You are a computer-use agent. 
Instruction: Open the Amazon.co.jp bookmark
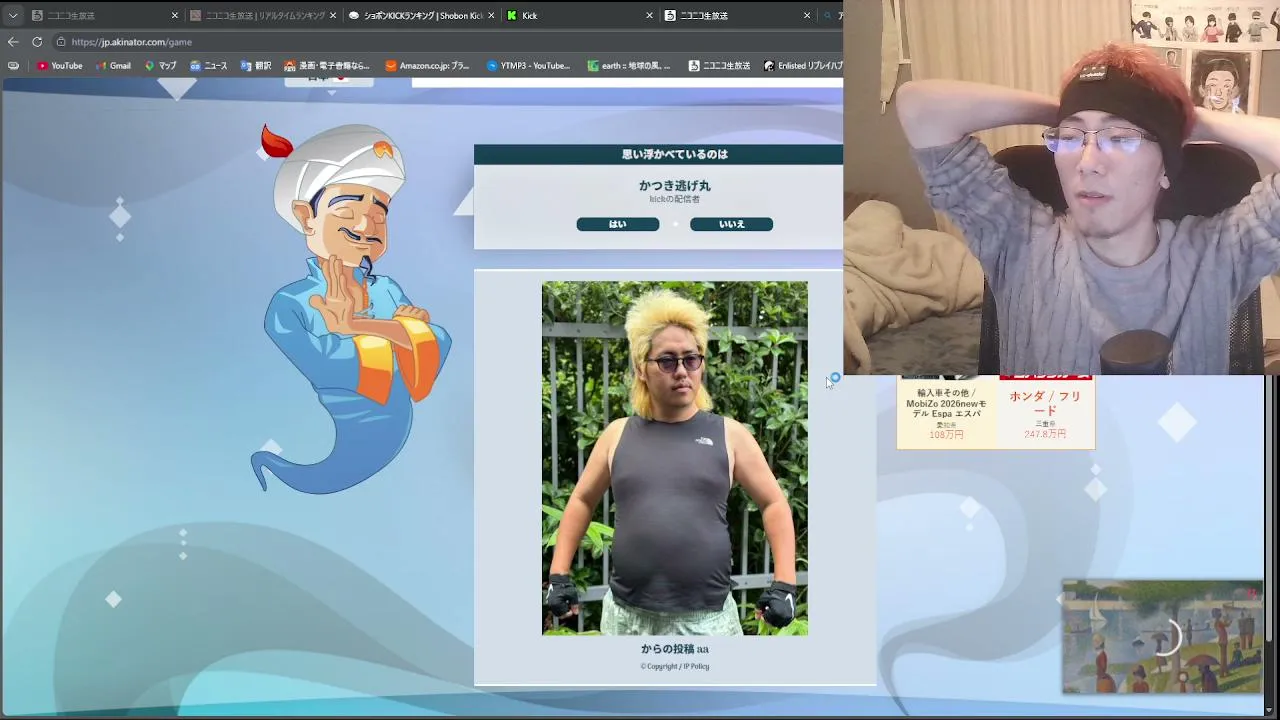pyautogui.click(x=428, y=66)
